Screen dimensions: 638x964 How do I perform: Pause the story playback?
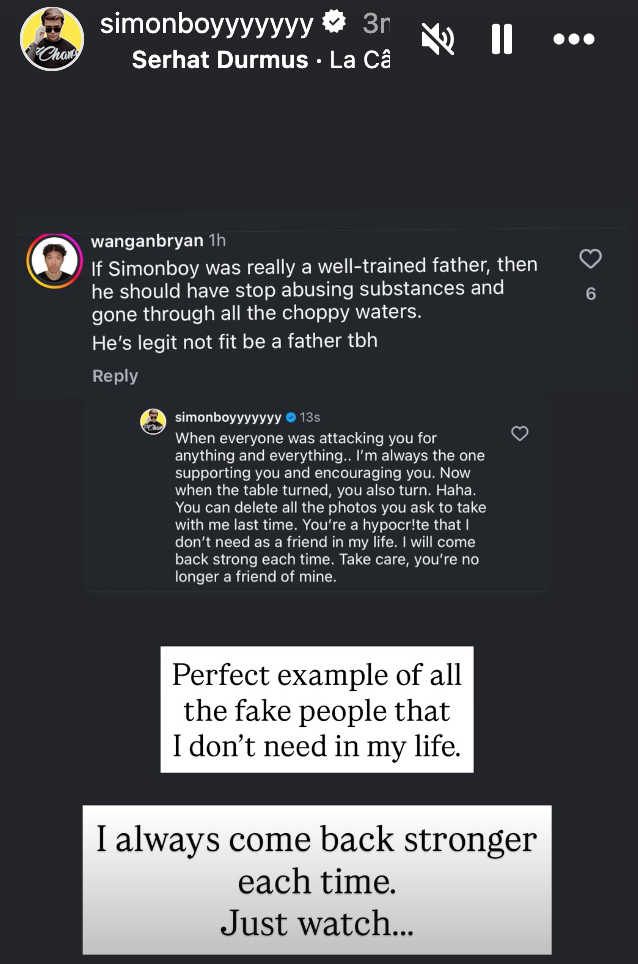click(502, 39)
